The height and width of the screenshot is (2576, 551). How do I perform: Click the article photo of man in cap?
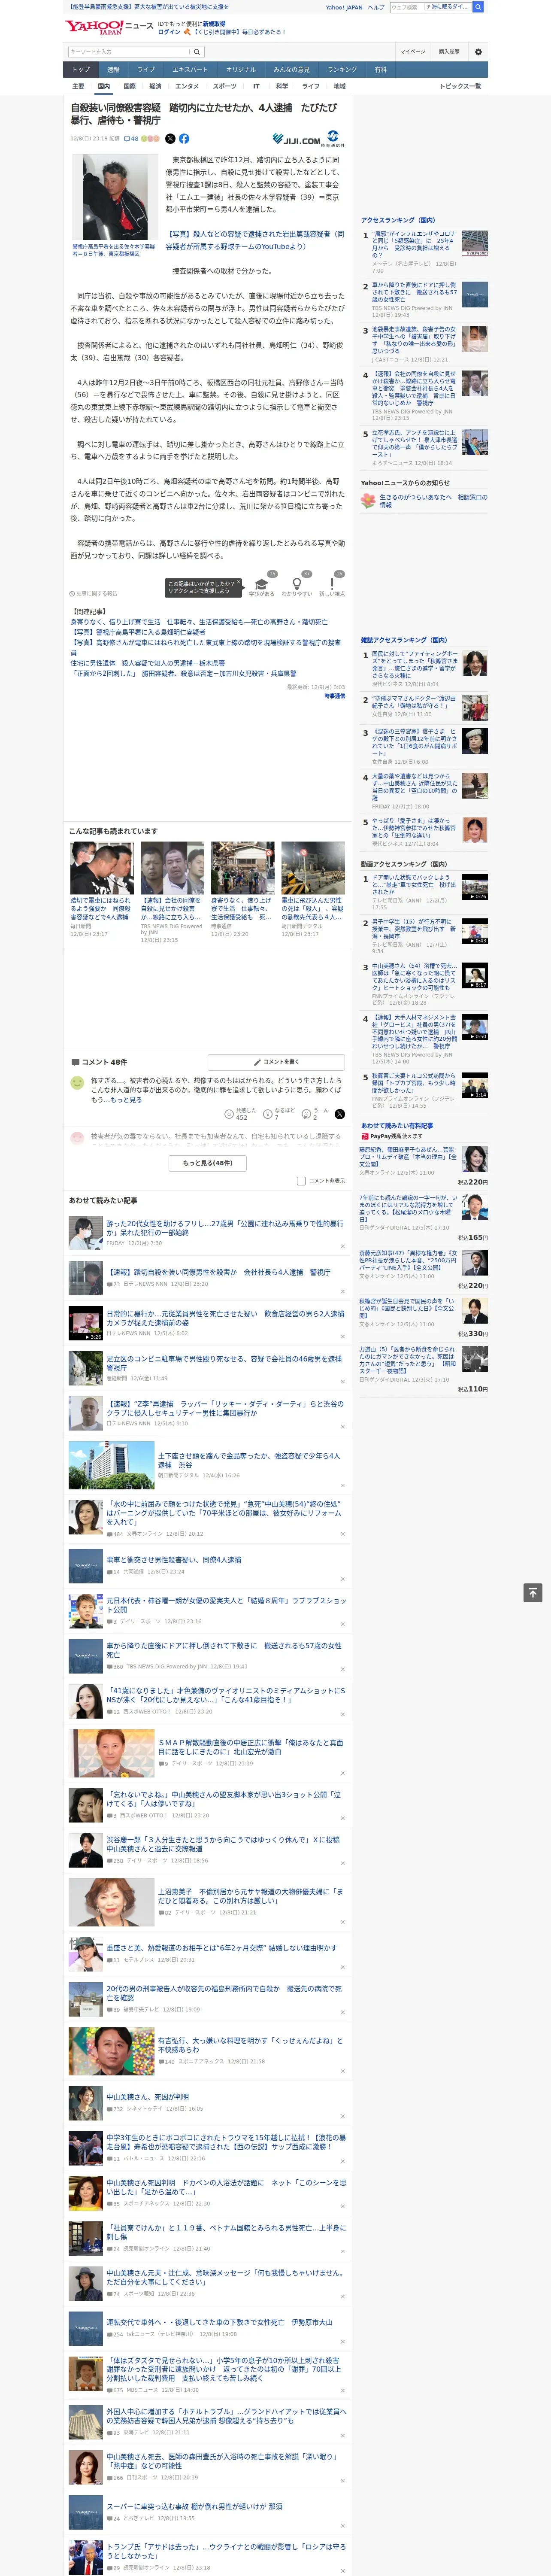[x=116, y=197]
